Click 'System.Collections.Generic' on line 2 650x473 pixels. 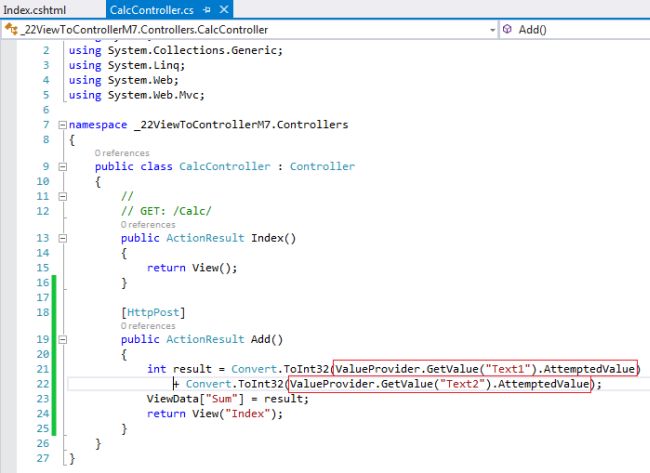point(192,50)
